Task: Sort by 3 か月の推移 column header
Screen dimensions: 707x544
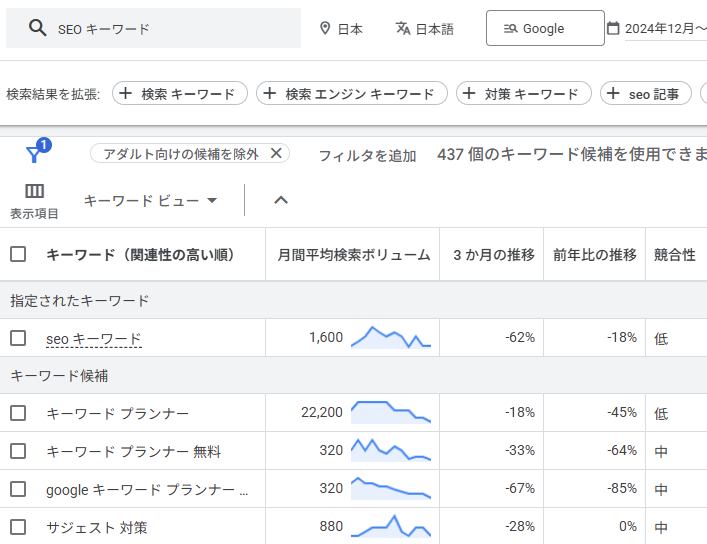Action: point(494,255)
